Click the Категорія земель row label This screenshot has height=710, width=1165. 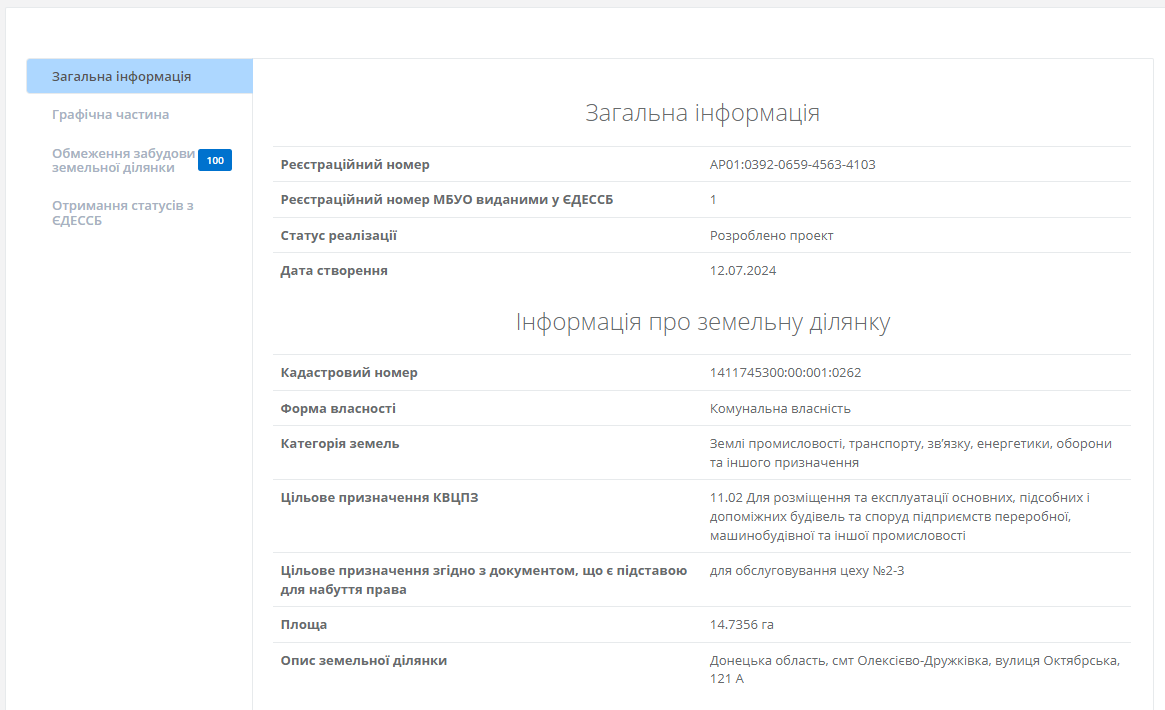coord(340,444)
